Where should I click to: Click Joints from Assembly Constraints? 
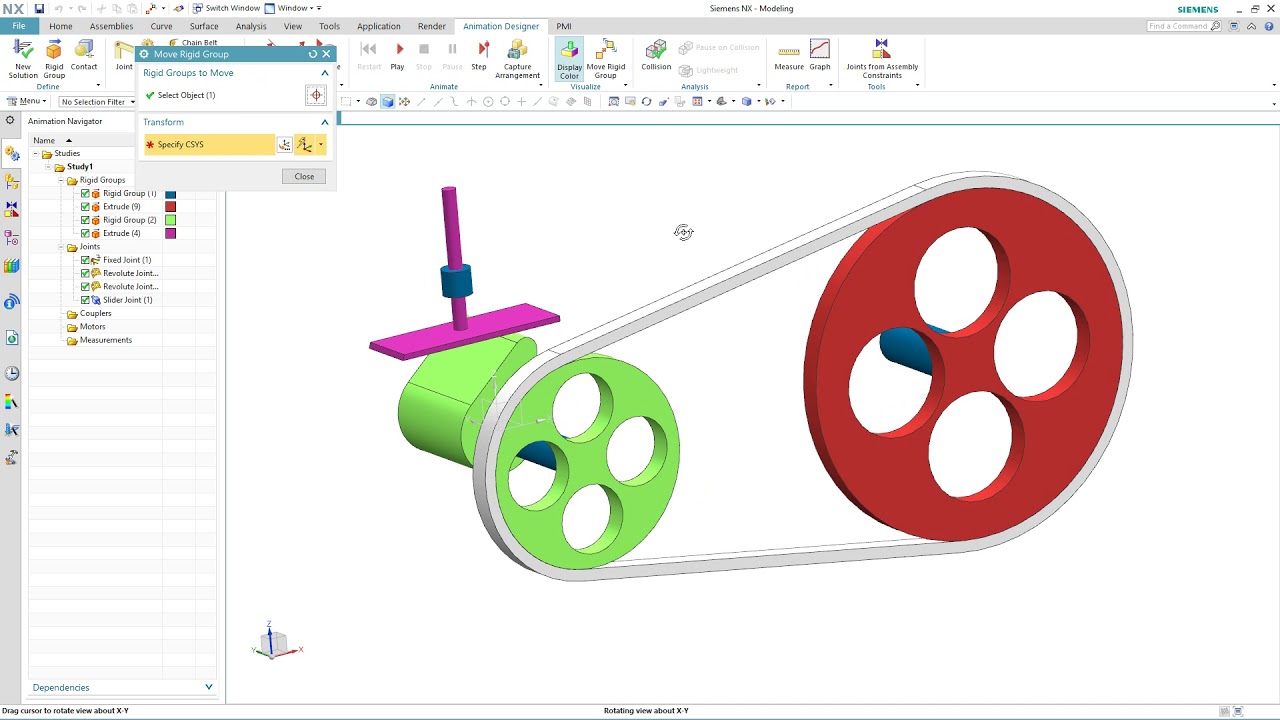pyautogui.click(x=882, y=59)
